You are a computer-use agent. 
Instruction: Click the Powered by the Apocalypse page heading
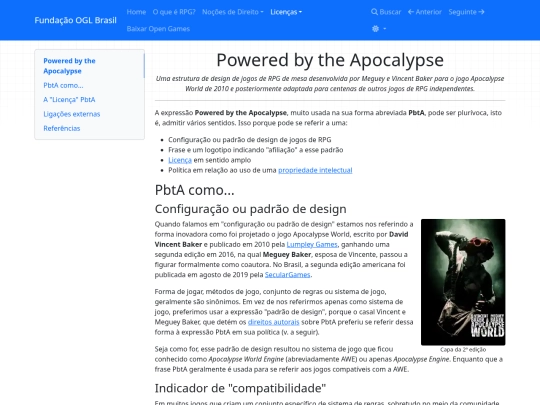330,60
